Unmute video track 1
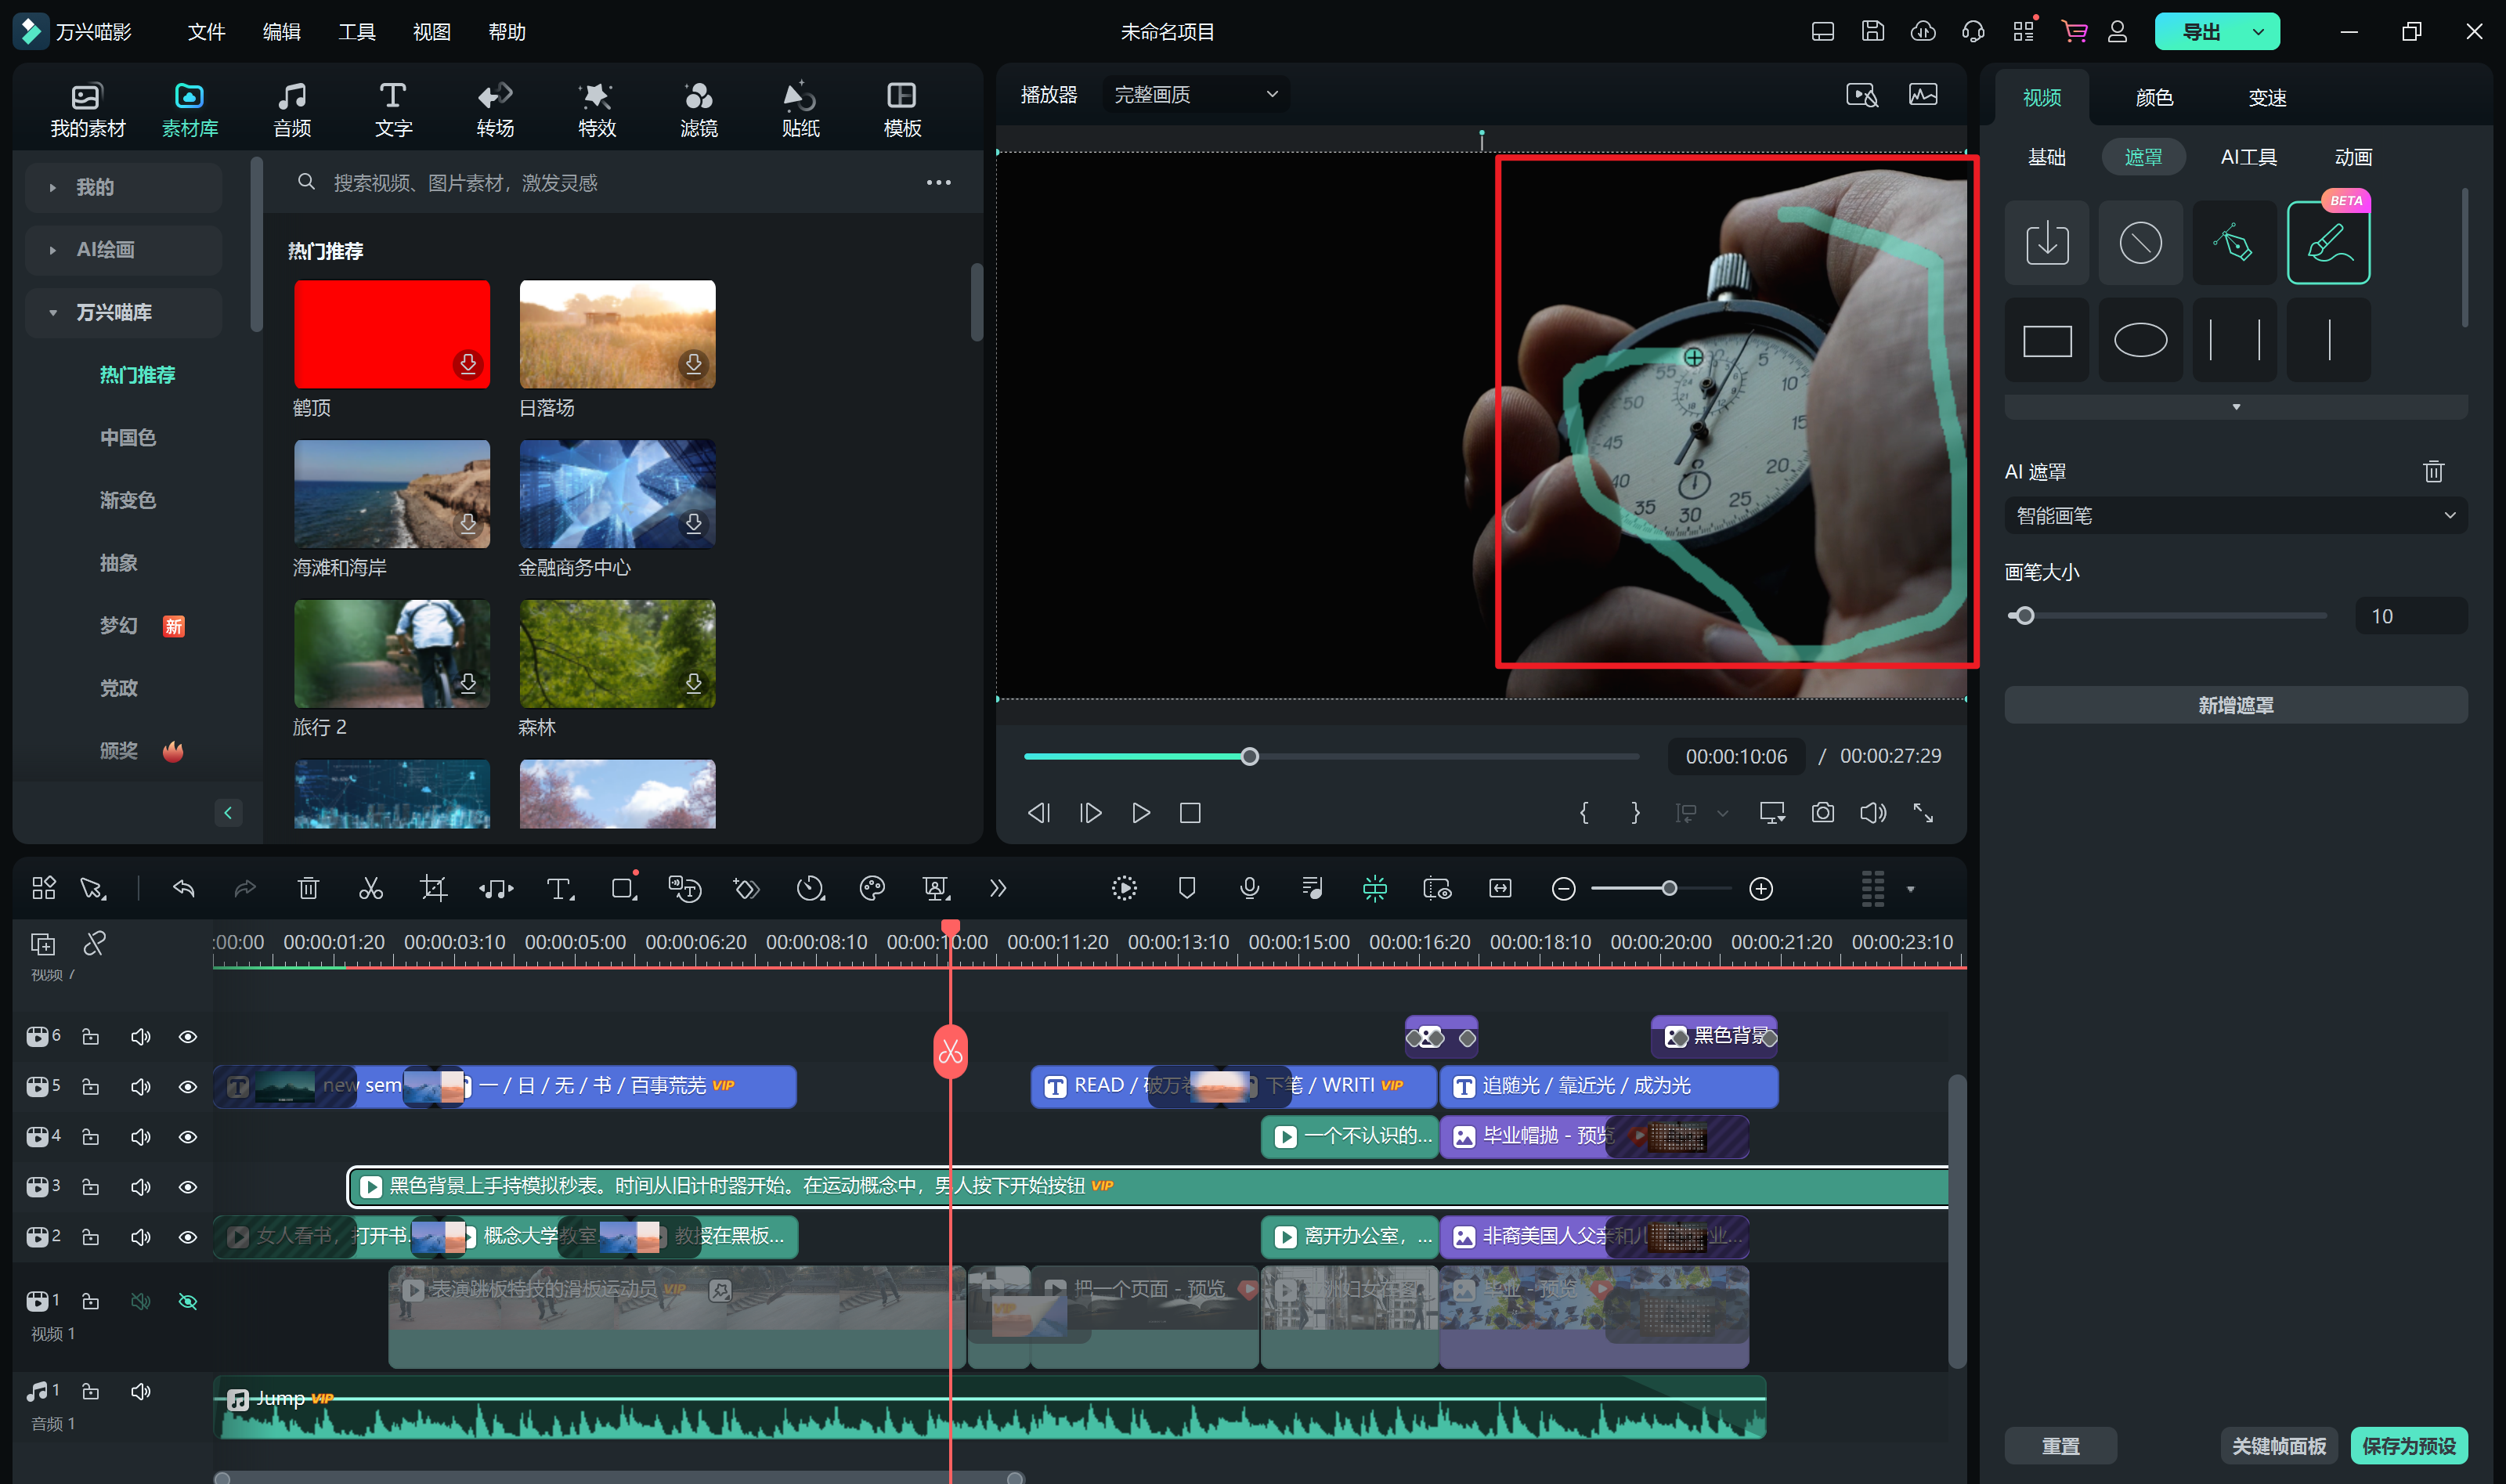The height and width of the screenshot is (1484, 2506). click(140, 1301)
